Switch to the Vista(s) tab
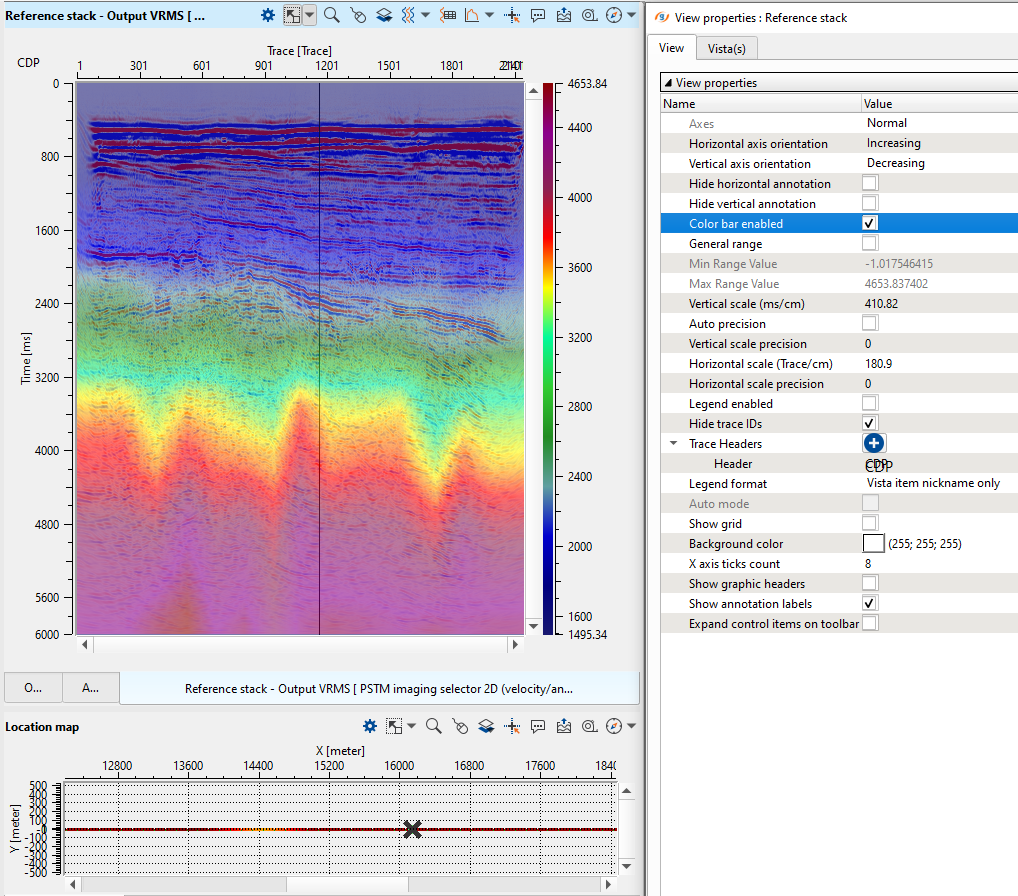 point(727,48)
